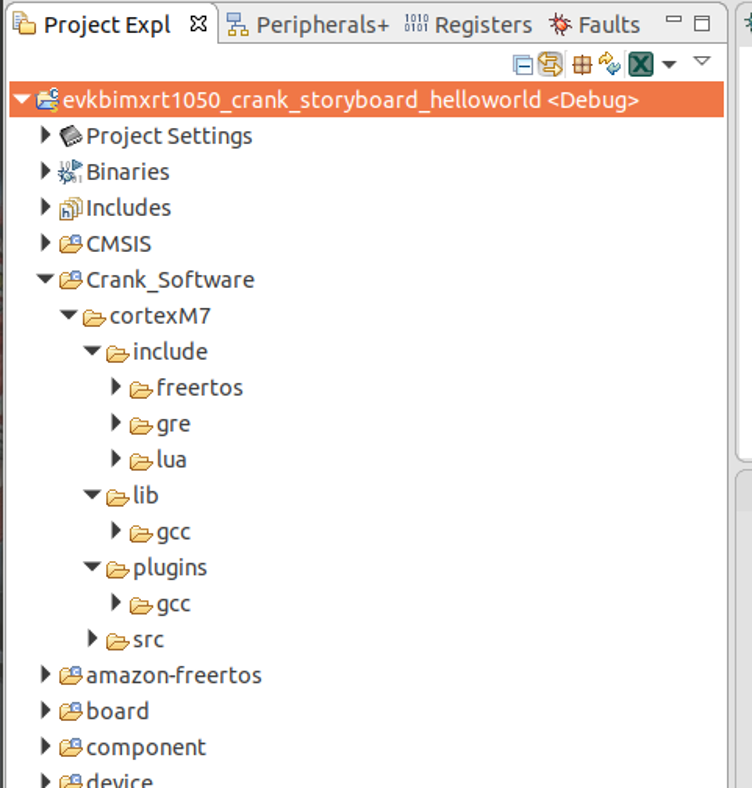Expand the CMSIS folder
This screenshot has width=752, height=788.
46,243
